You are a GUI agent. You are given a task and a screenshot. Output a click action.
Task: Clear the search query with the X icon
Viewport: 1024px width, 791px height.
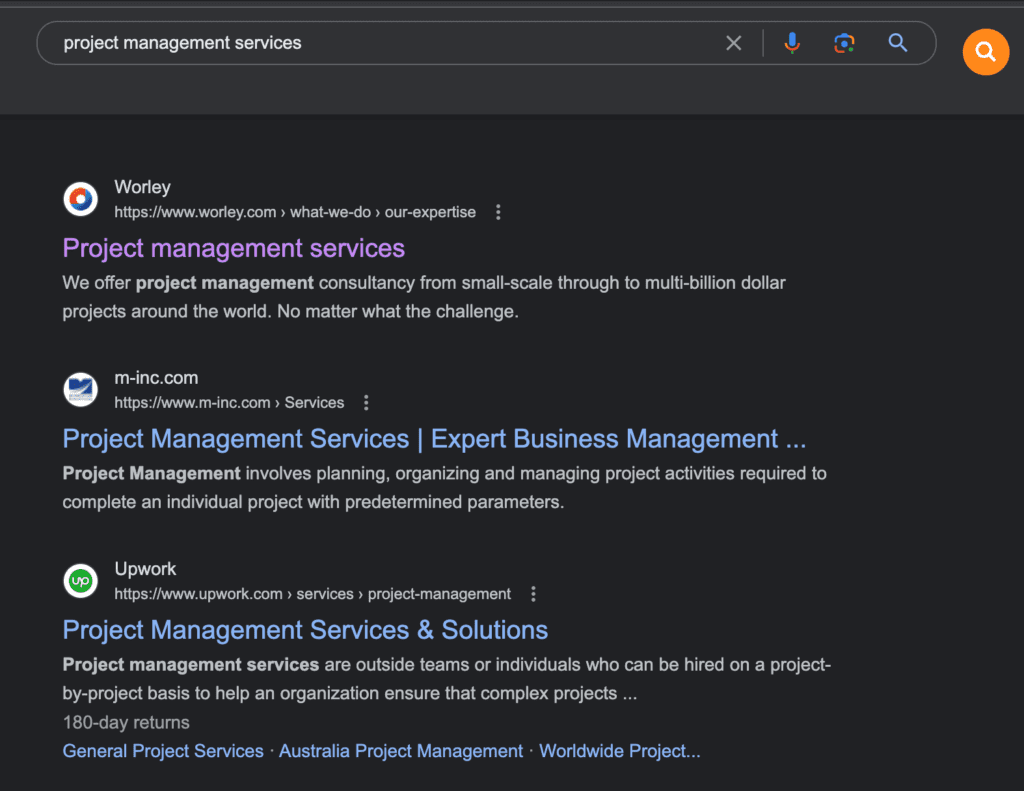[x=733, y=43]
